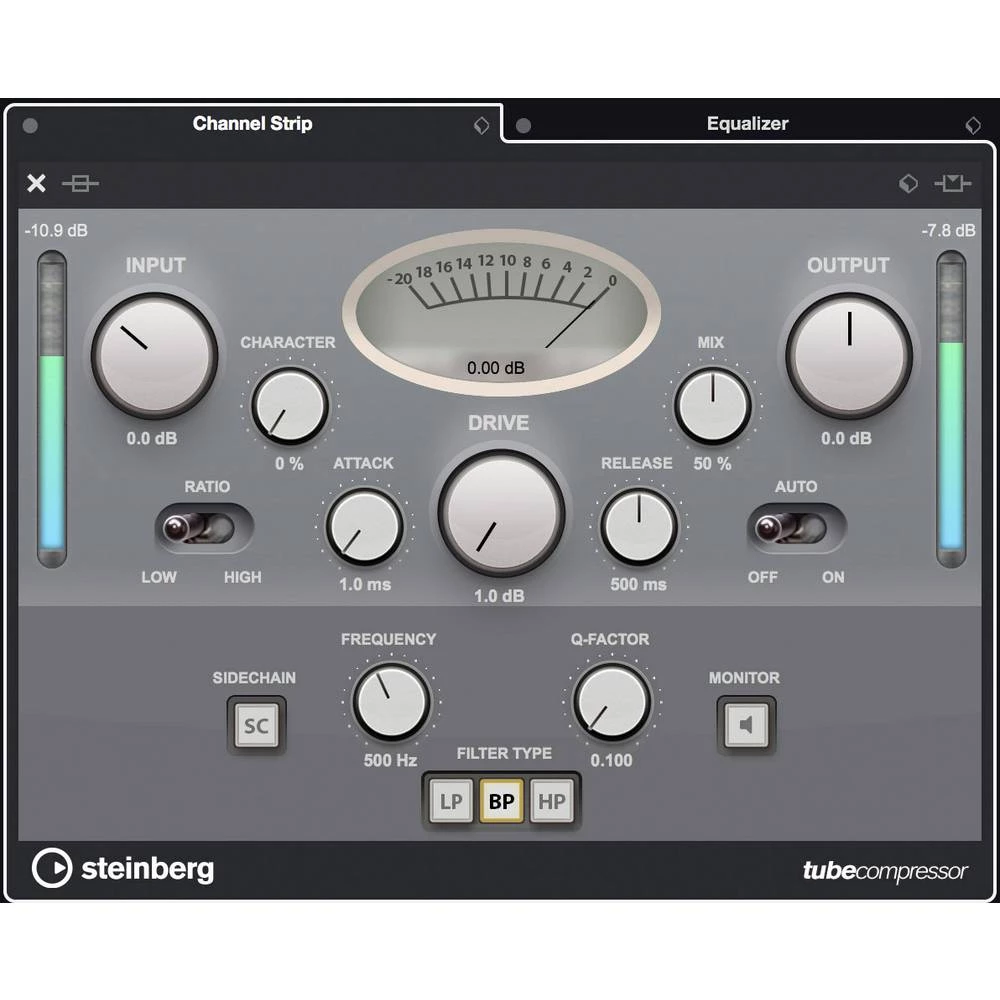This screenshot has width=1000, height=1000.
Task: Click the DRIVE knob
Action: (500, 513)
